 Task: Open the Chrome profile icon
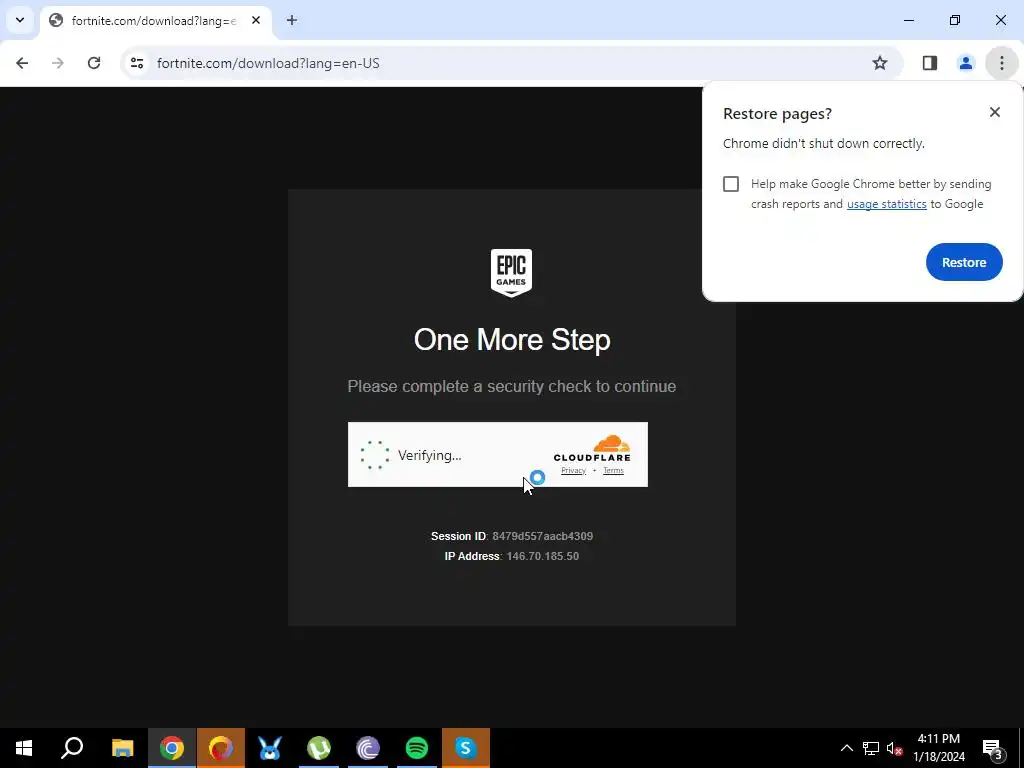[965, 63]
